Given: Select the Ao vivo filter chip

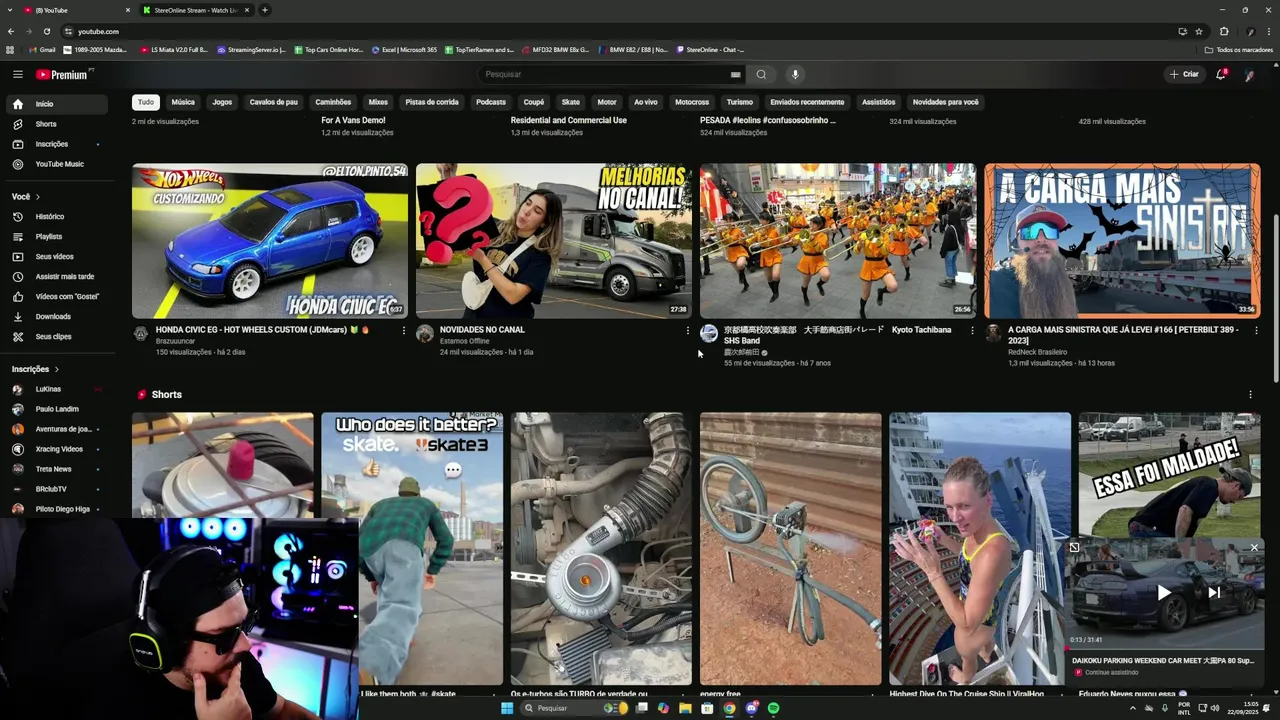Looking at the screenshot, I should pos(646,102).
